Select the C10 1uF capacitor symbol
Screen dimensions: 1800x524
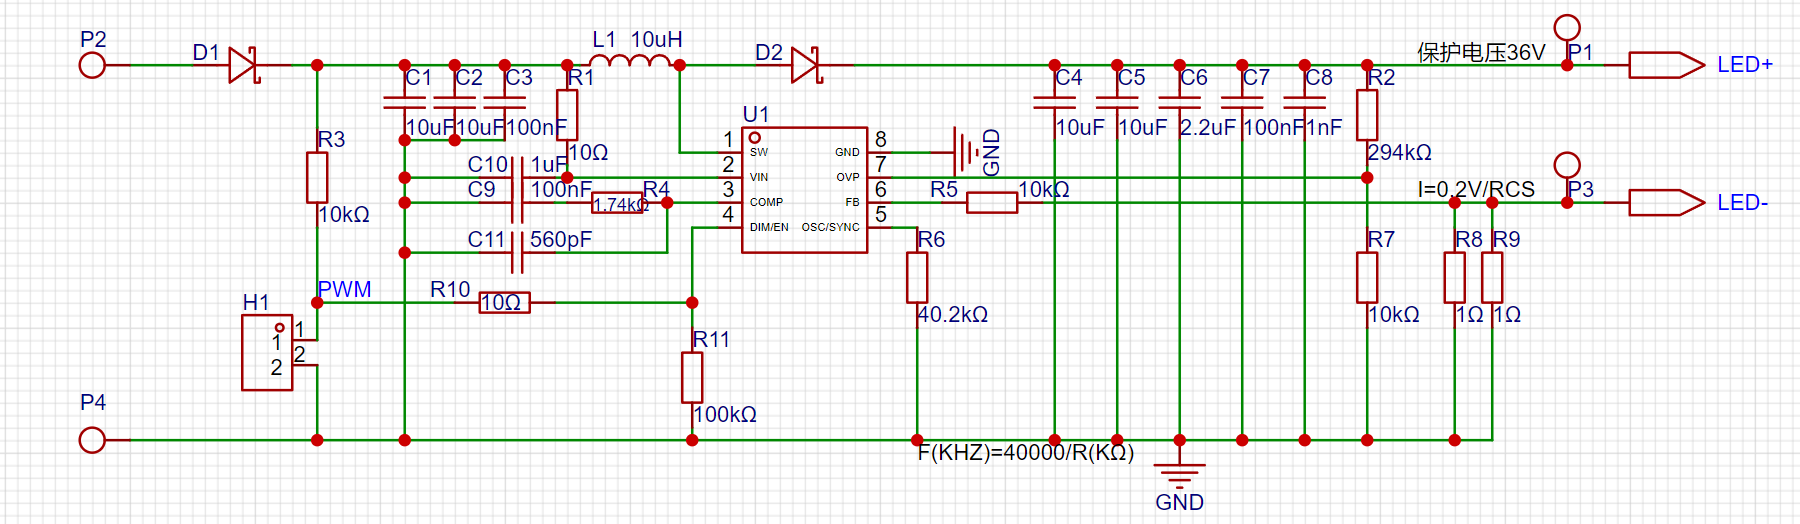pyautogui.click(x=517, y=177)
